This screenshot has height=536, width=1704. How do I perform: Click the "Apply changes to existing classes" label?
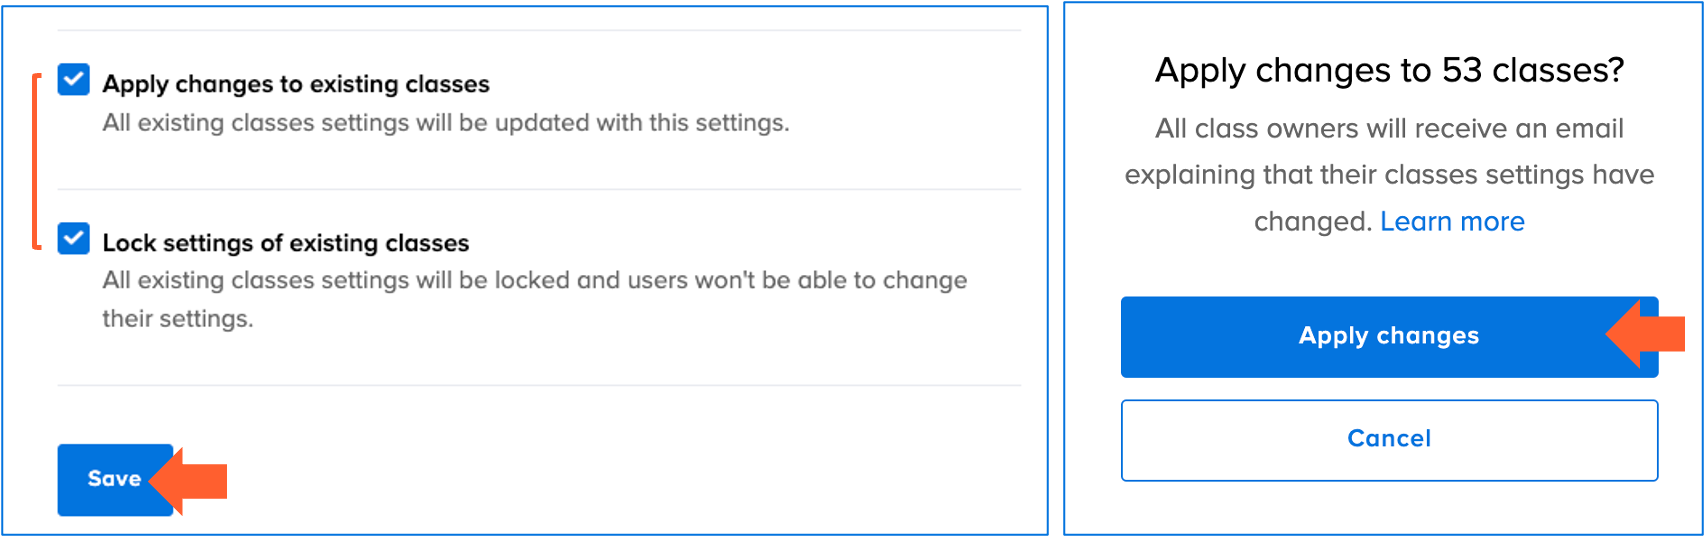[296, 84]
